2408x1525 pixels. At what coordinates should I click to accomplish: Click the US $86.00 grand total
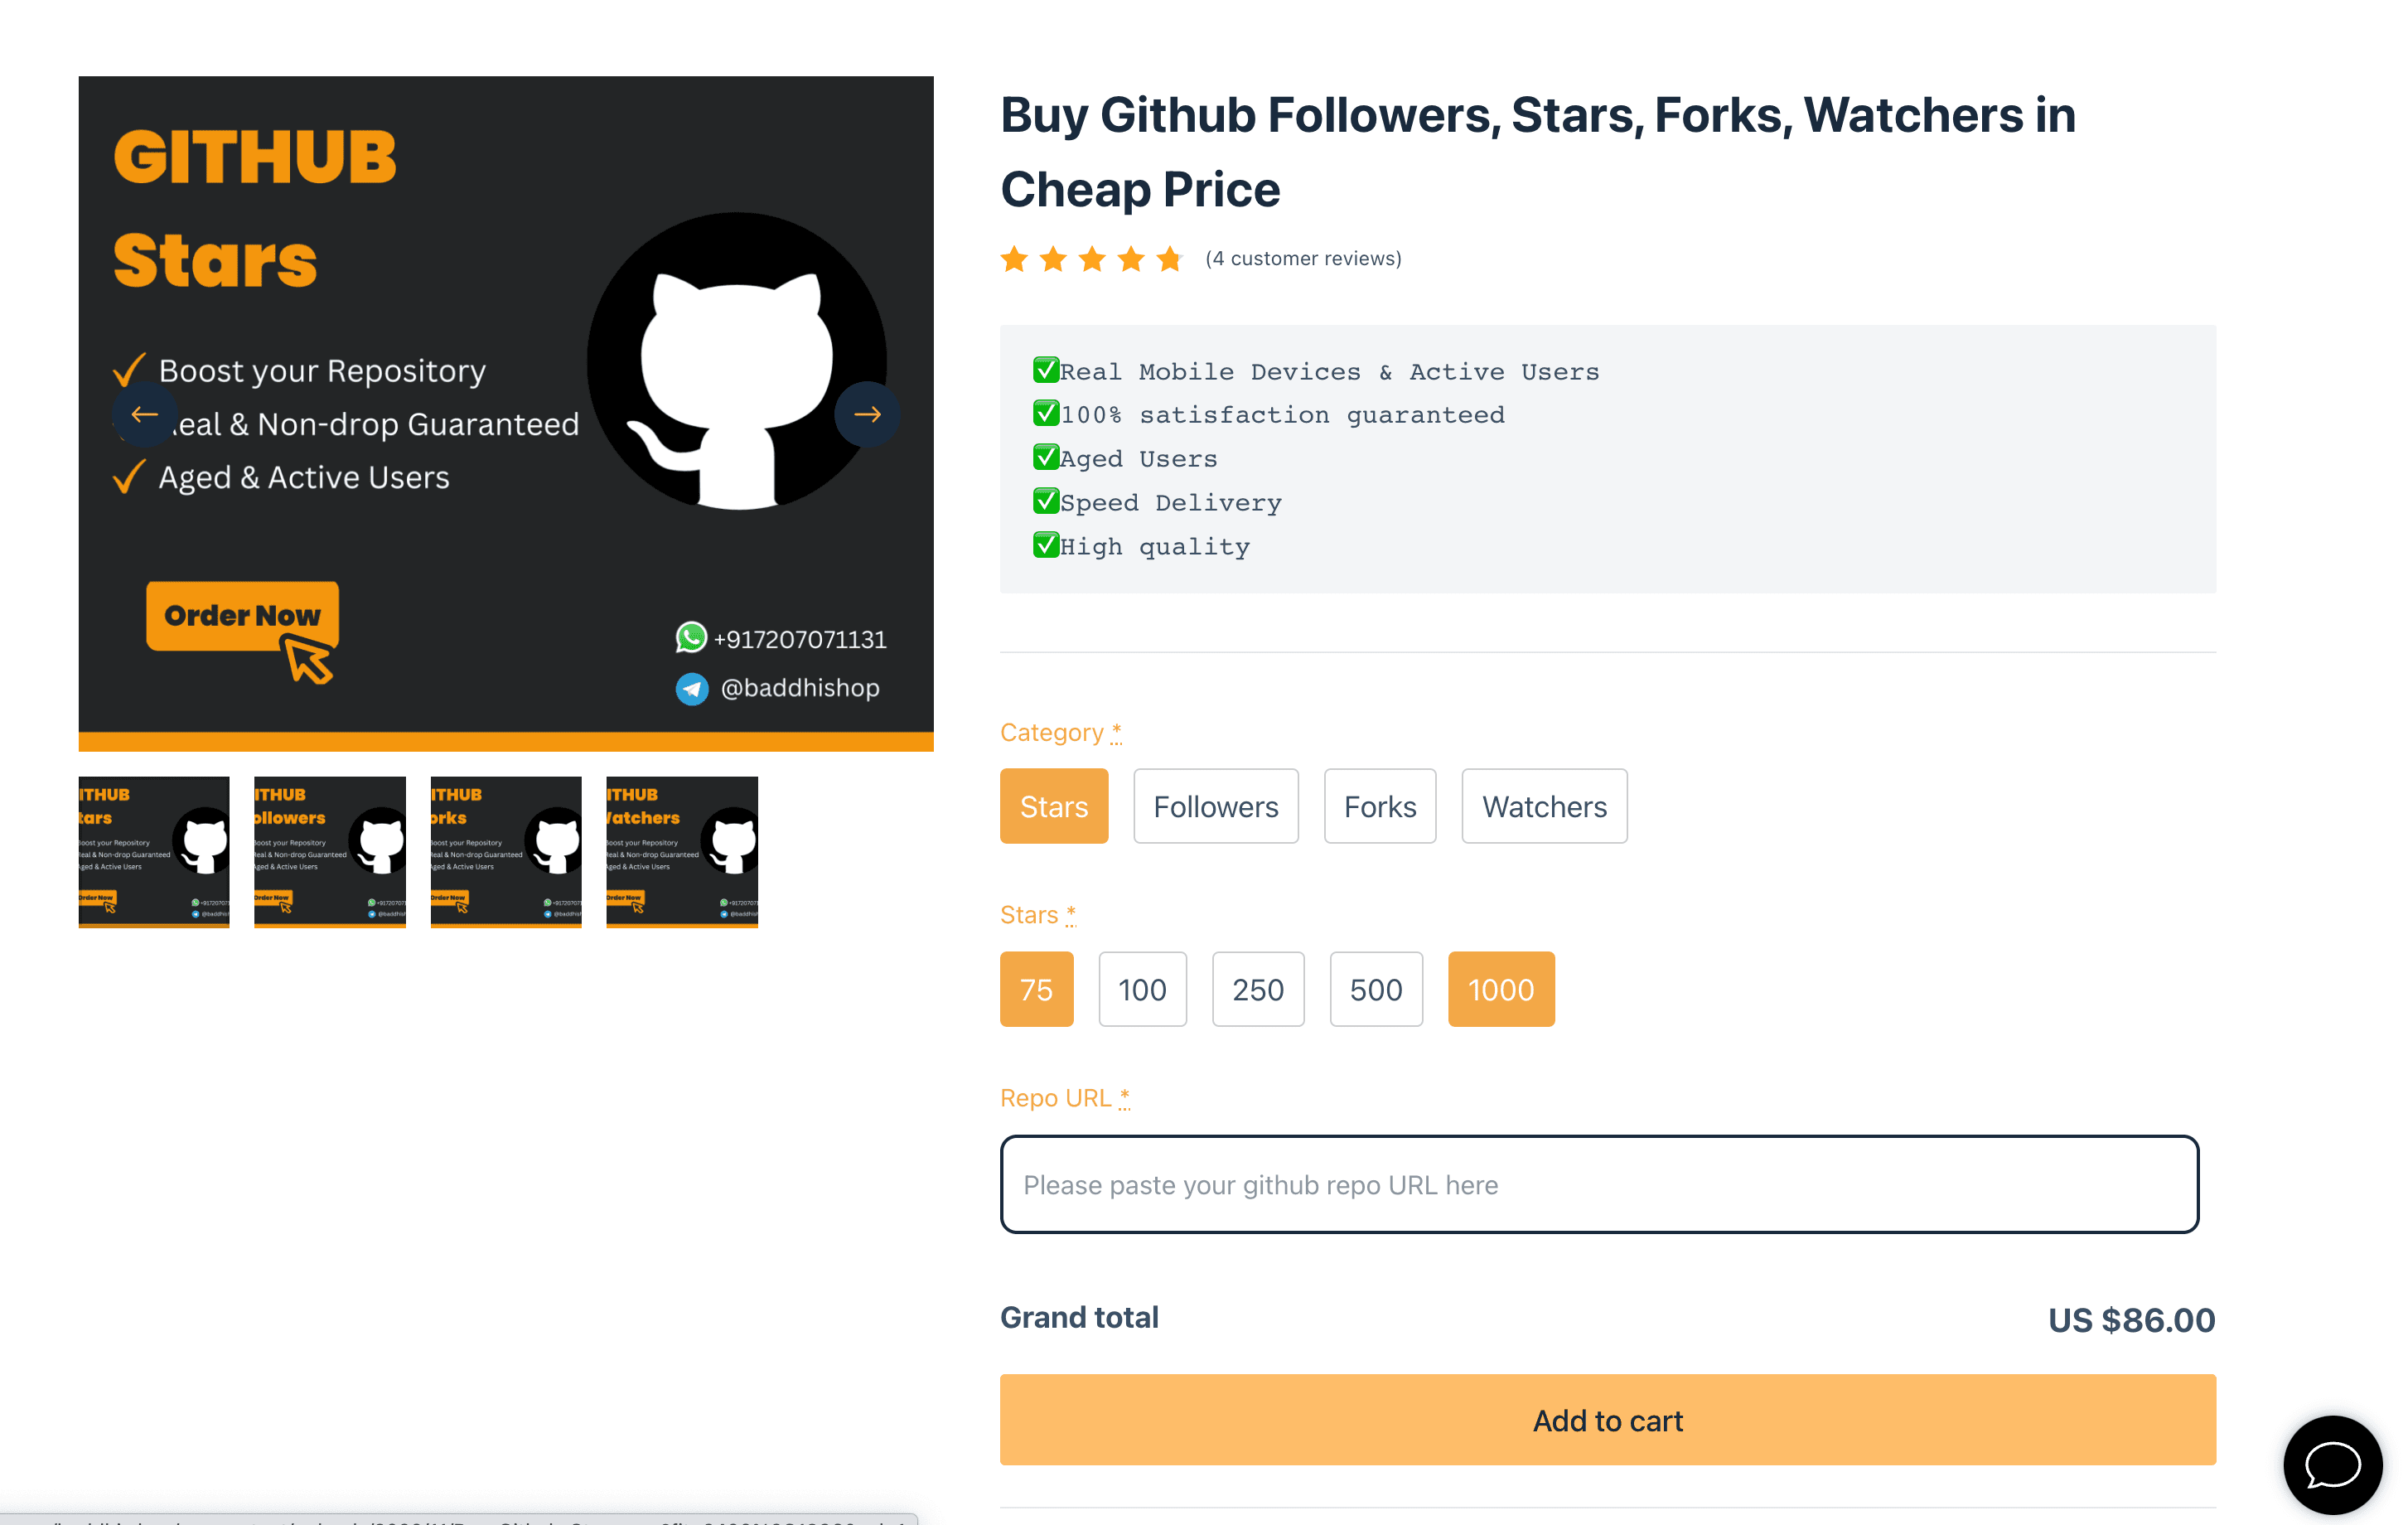coord(2131,1320)
